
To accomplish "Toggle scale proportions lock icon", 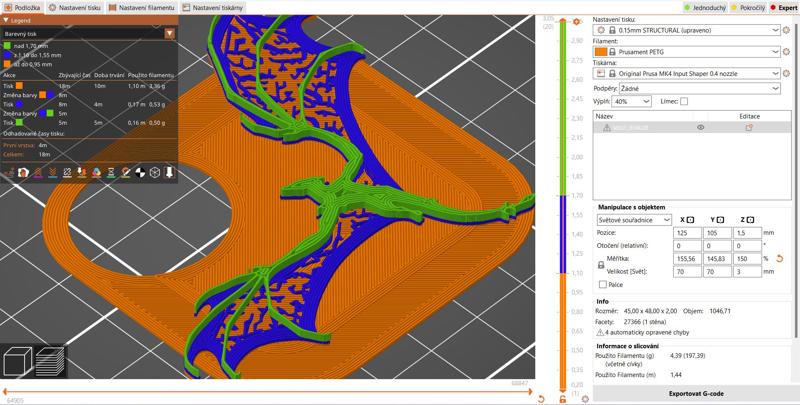I will tap(601, 265).
